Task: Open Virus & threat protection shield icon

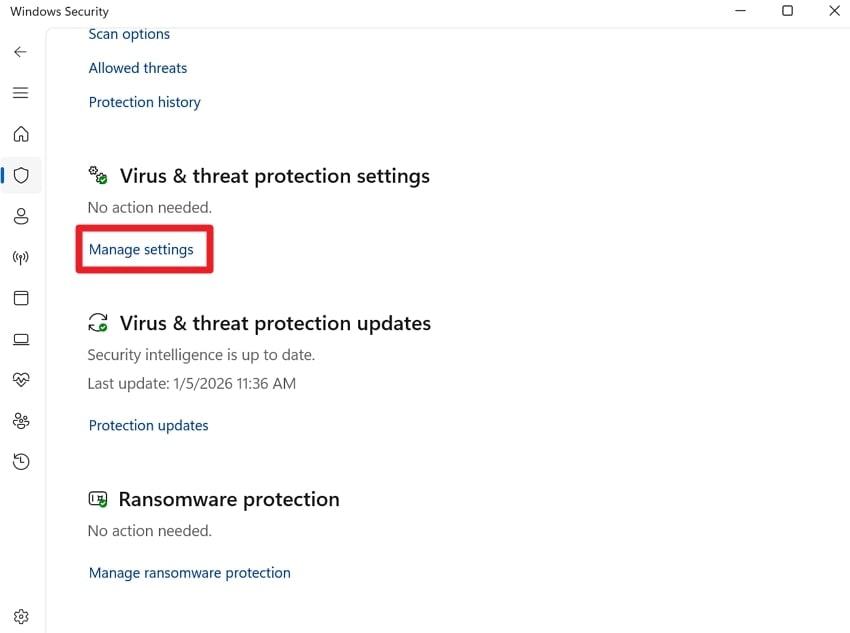Action: [x=20, y=175]
